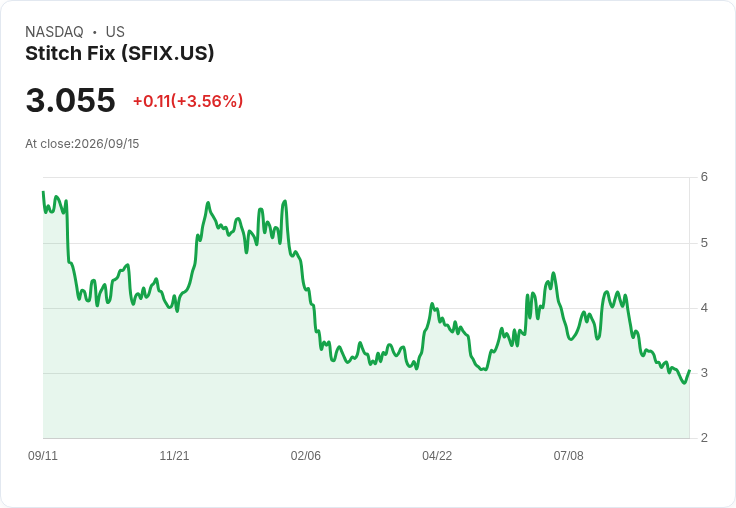This screenshot has height=508, width=736.
Task: Click the US market label
Action: click(115, 32)
